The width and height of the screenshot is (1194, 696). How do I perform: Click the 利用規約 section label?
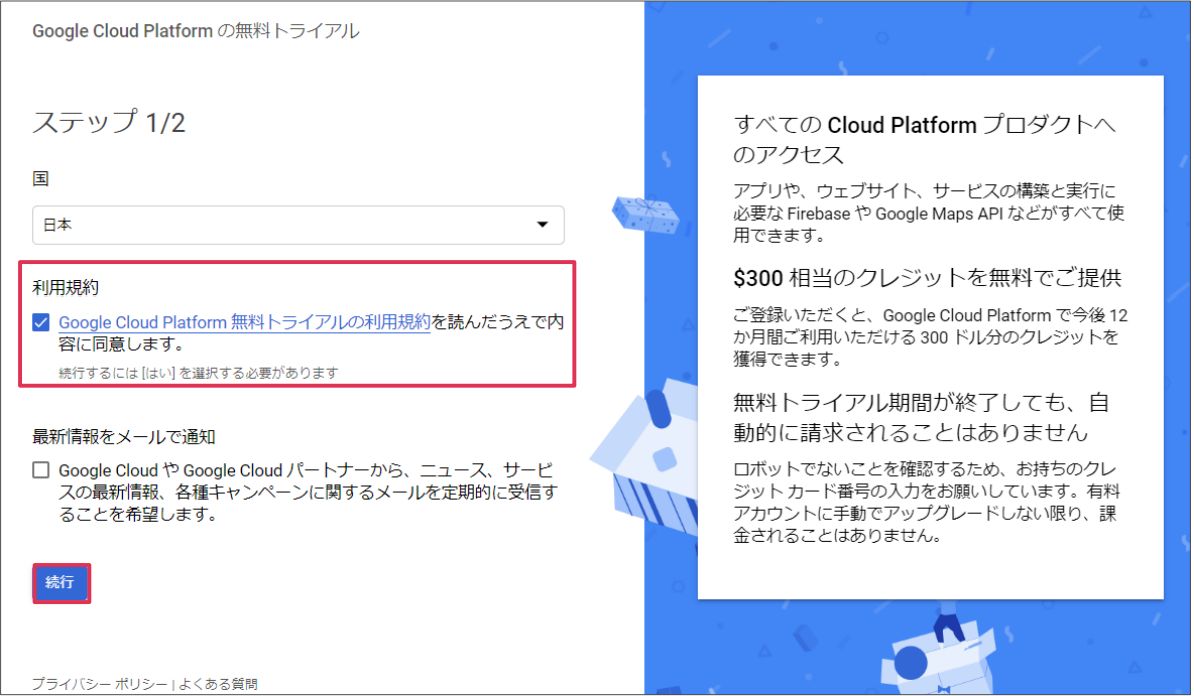65,287
